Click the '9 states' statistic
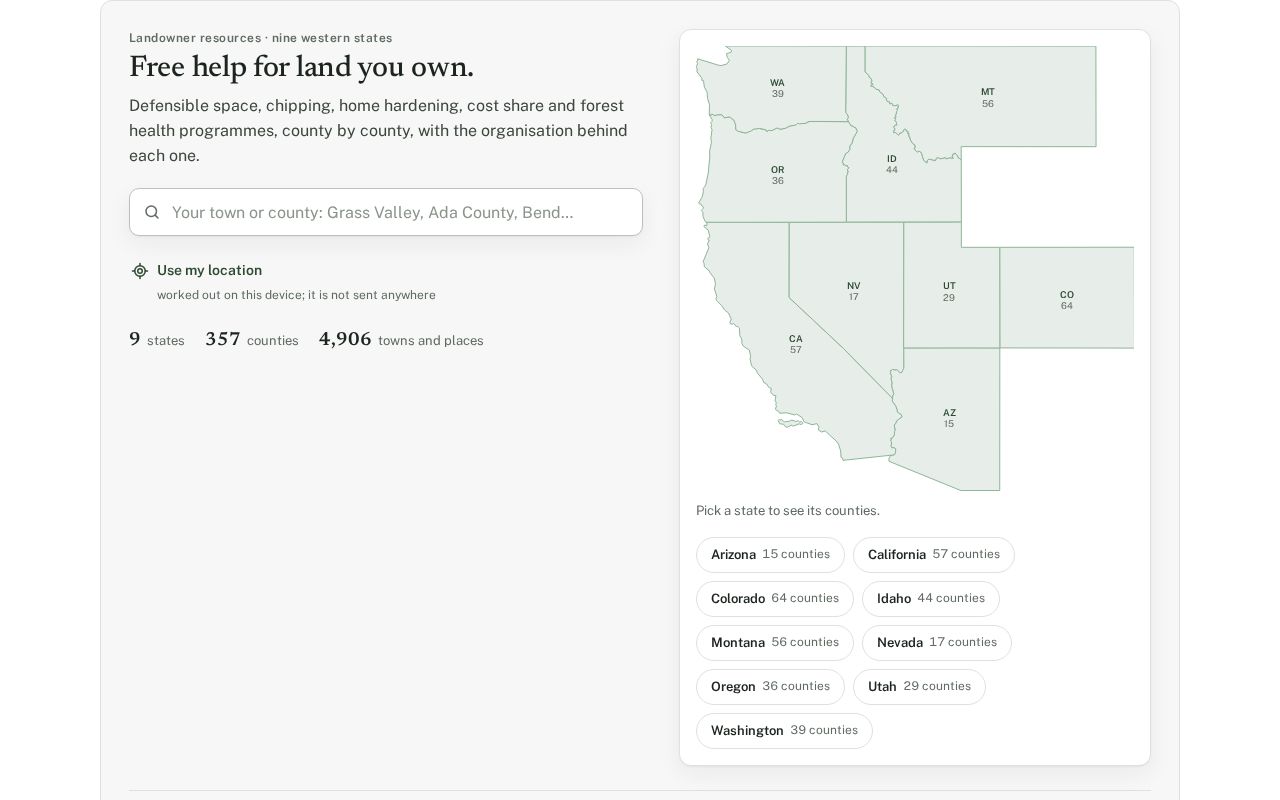Viewport: 1280px width, 800px height. coord(157,340)
